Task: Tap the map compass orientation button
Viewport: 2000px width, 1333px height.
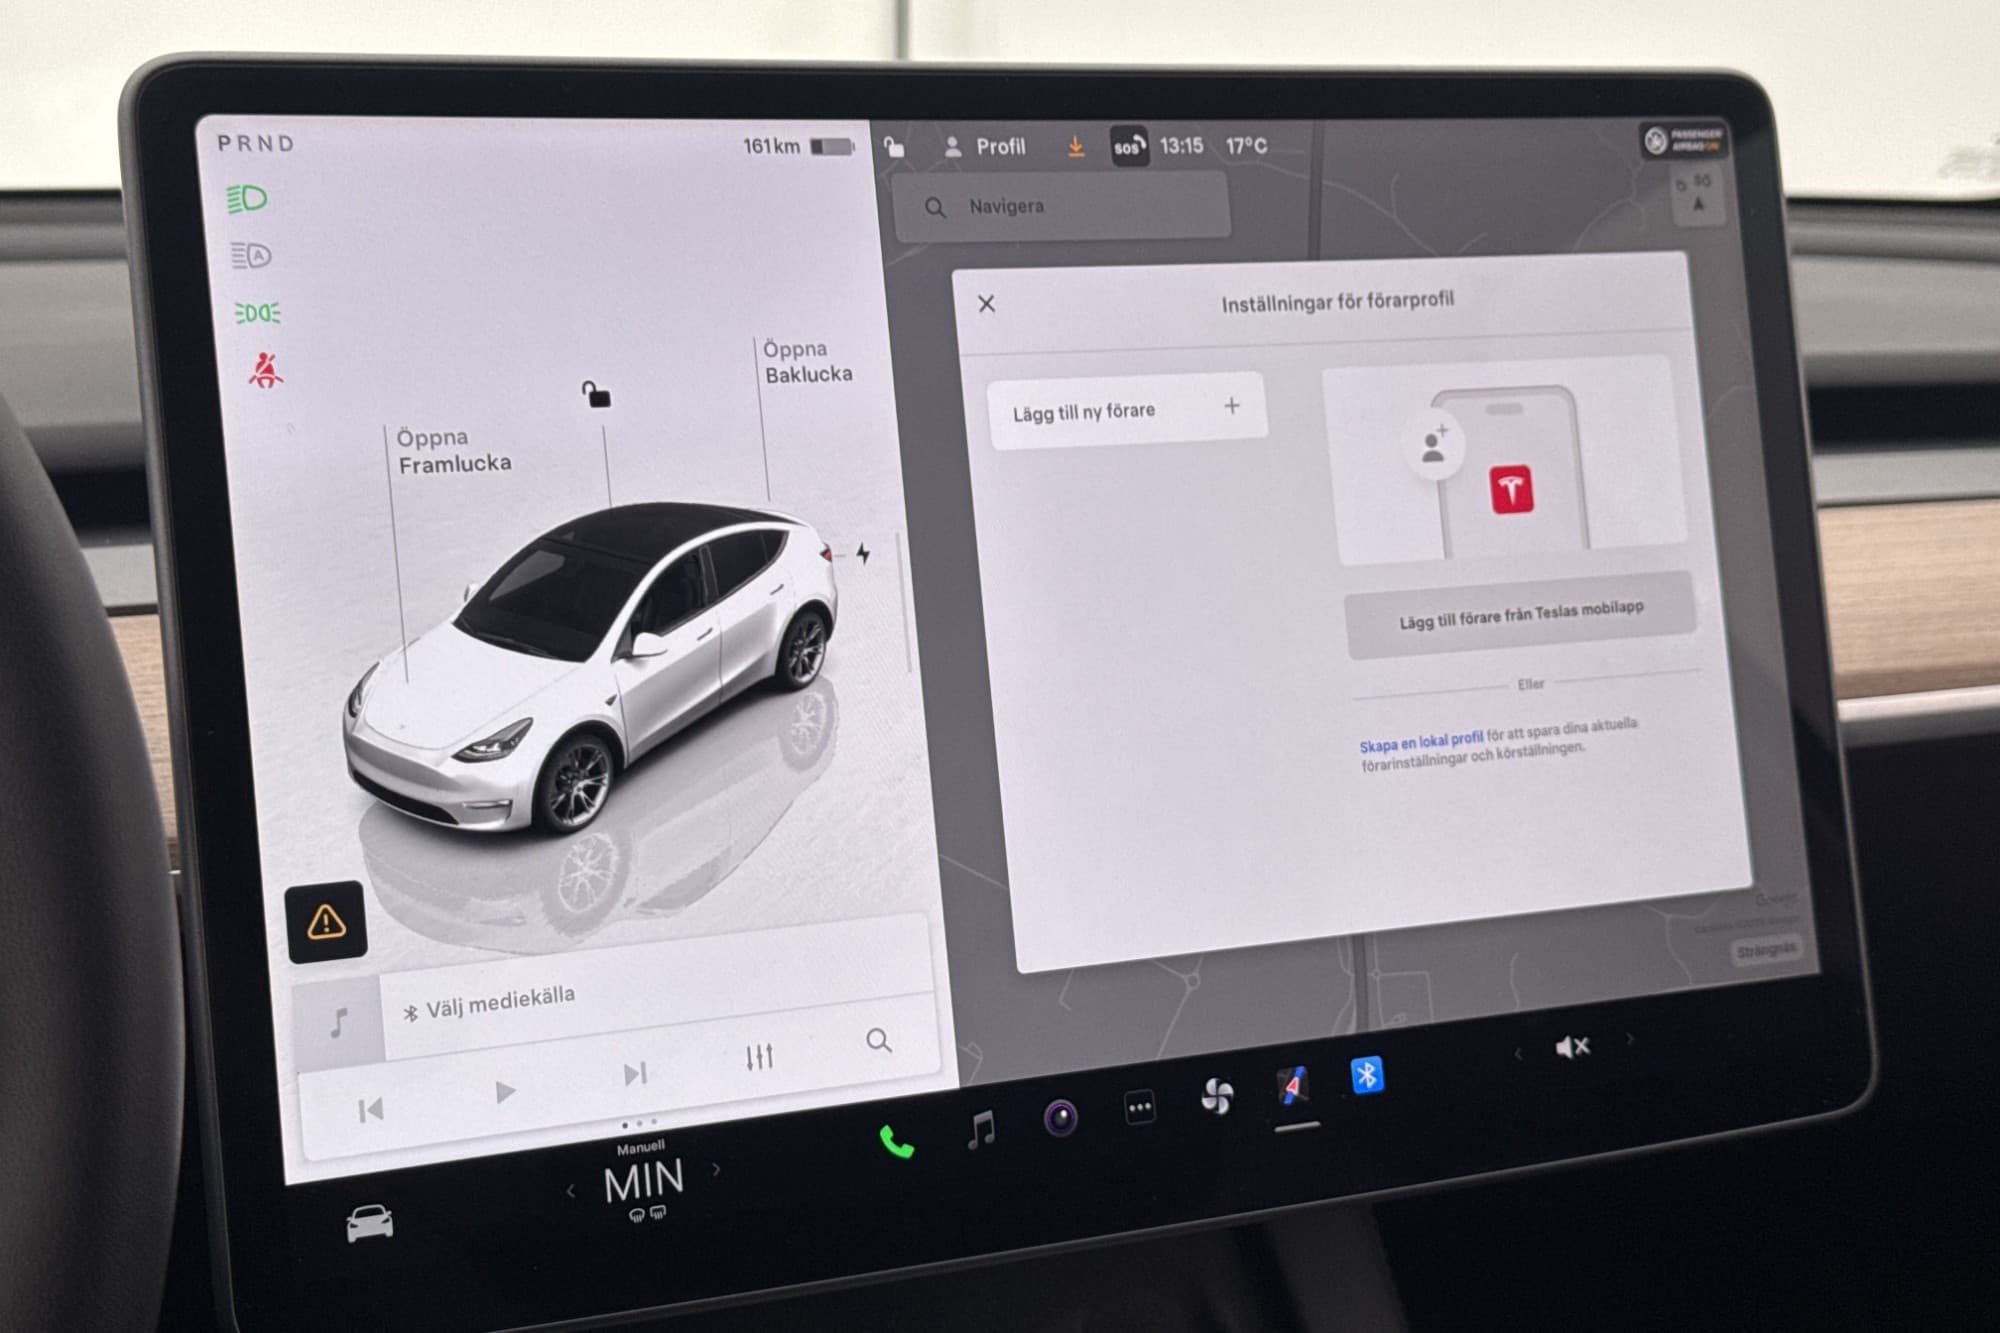Action: tap(1698, 196)
